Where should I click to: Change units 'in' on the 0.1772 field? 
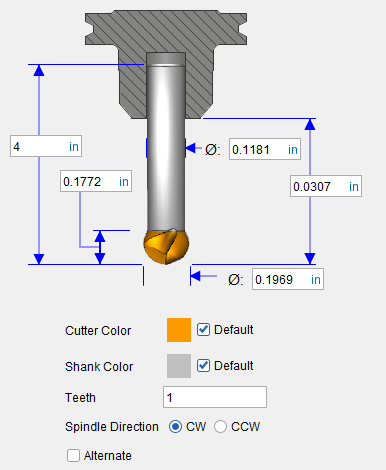pos(124,182)
